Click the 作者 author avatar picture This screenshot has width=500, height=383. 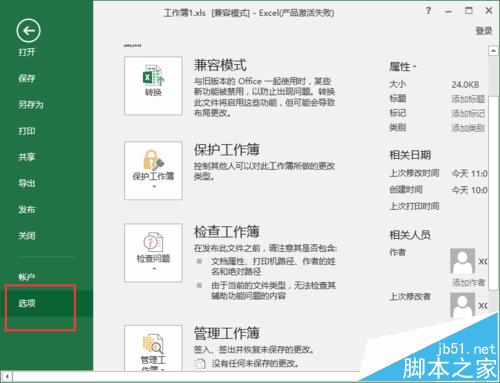462,261
